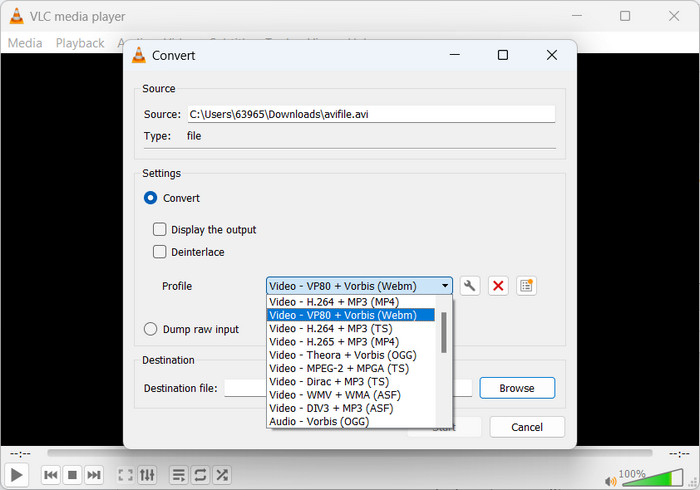Image resolution: width=700 pixels, height=490 pixels.
Task: Skip to previous media in VLC
Action: point(50,475)
